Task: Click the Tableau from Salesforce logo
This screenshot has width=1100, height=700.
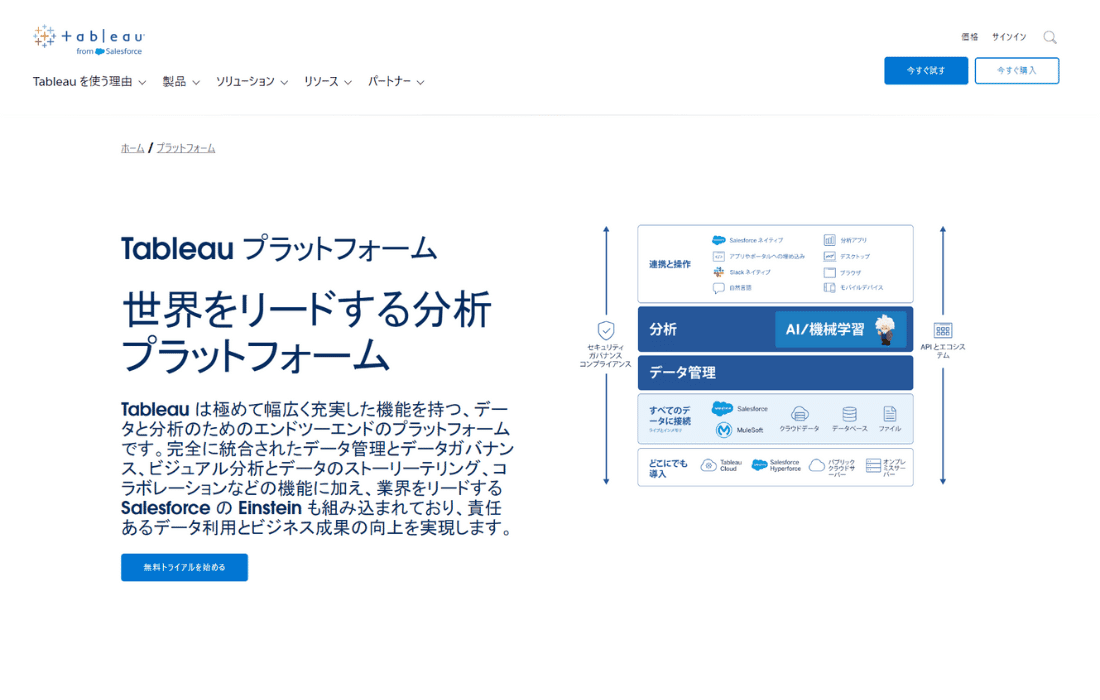Action: coord(88,39)
